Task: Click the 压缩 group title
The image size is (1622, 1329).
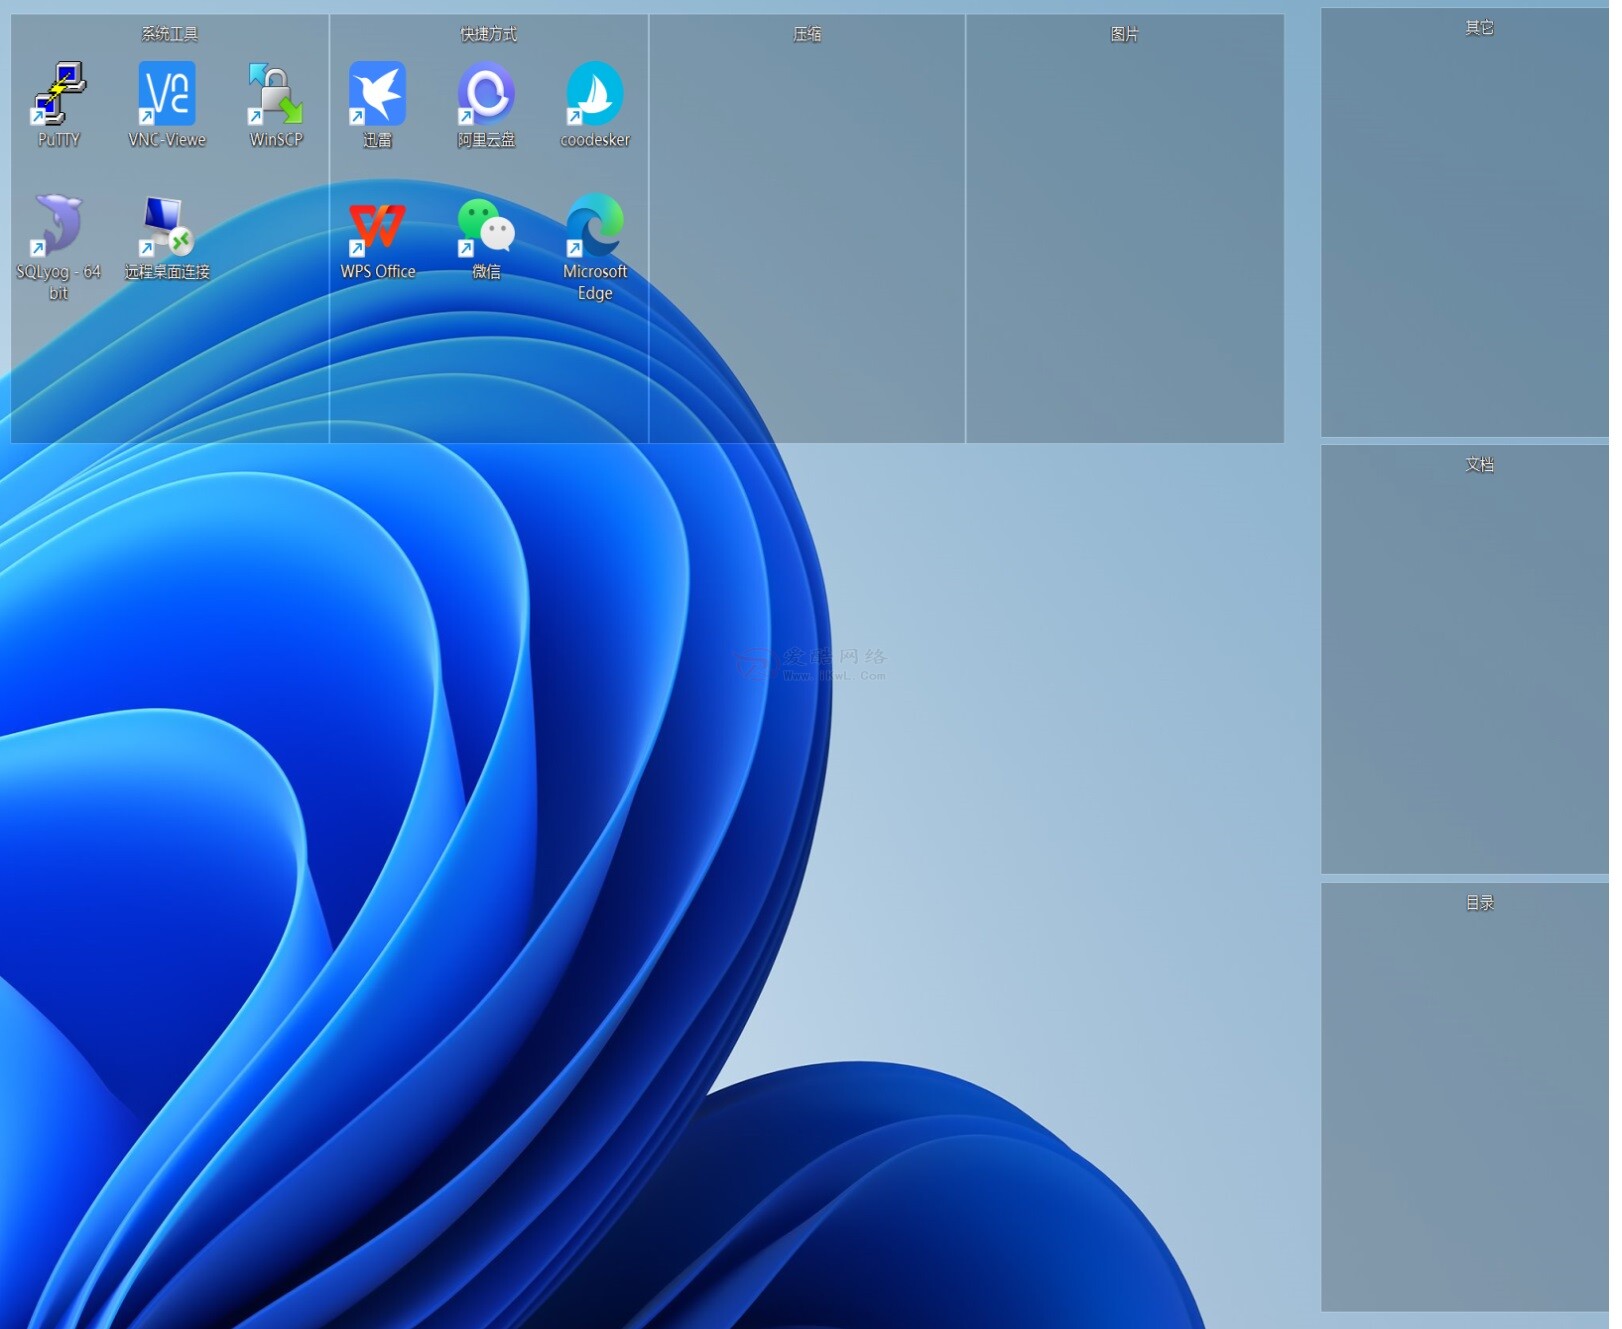Action: 807,34
